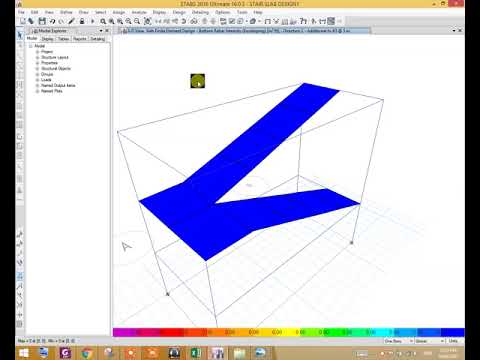
Task: Open the Display menu
Action: click(159, 12)
